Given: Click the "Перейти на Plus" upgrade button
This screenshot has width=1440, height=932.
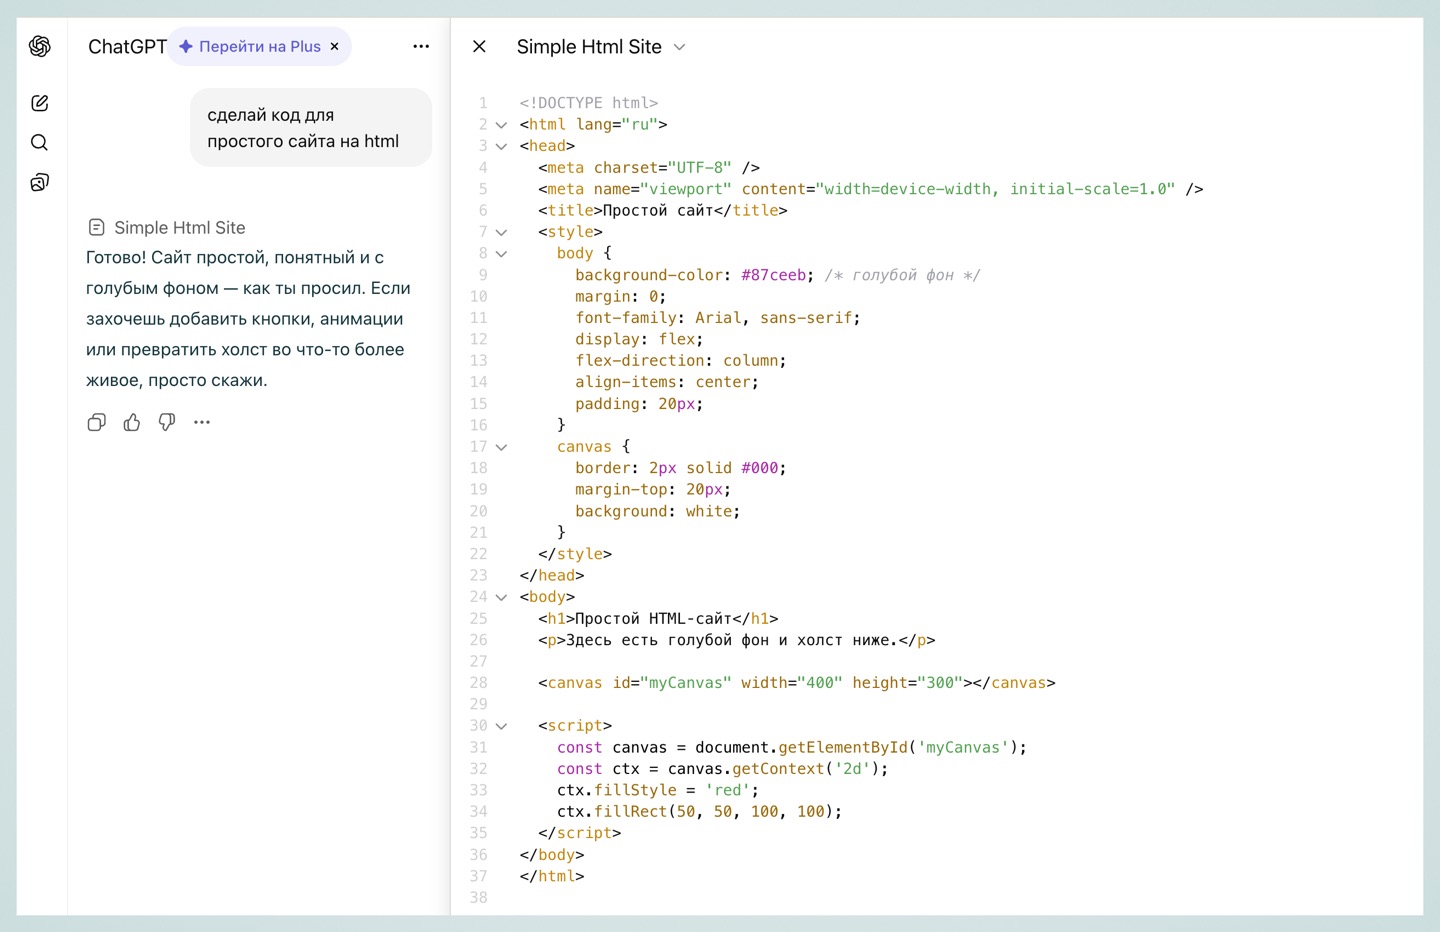Looking at the screenshot, I should (x=252, y=46).
